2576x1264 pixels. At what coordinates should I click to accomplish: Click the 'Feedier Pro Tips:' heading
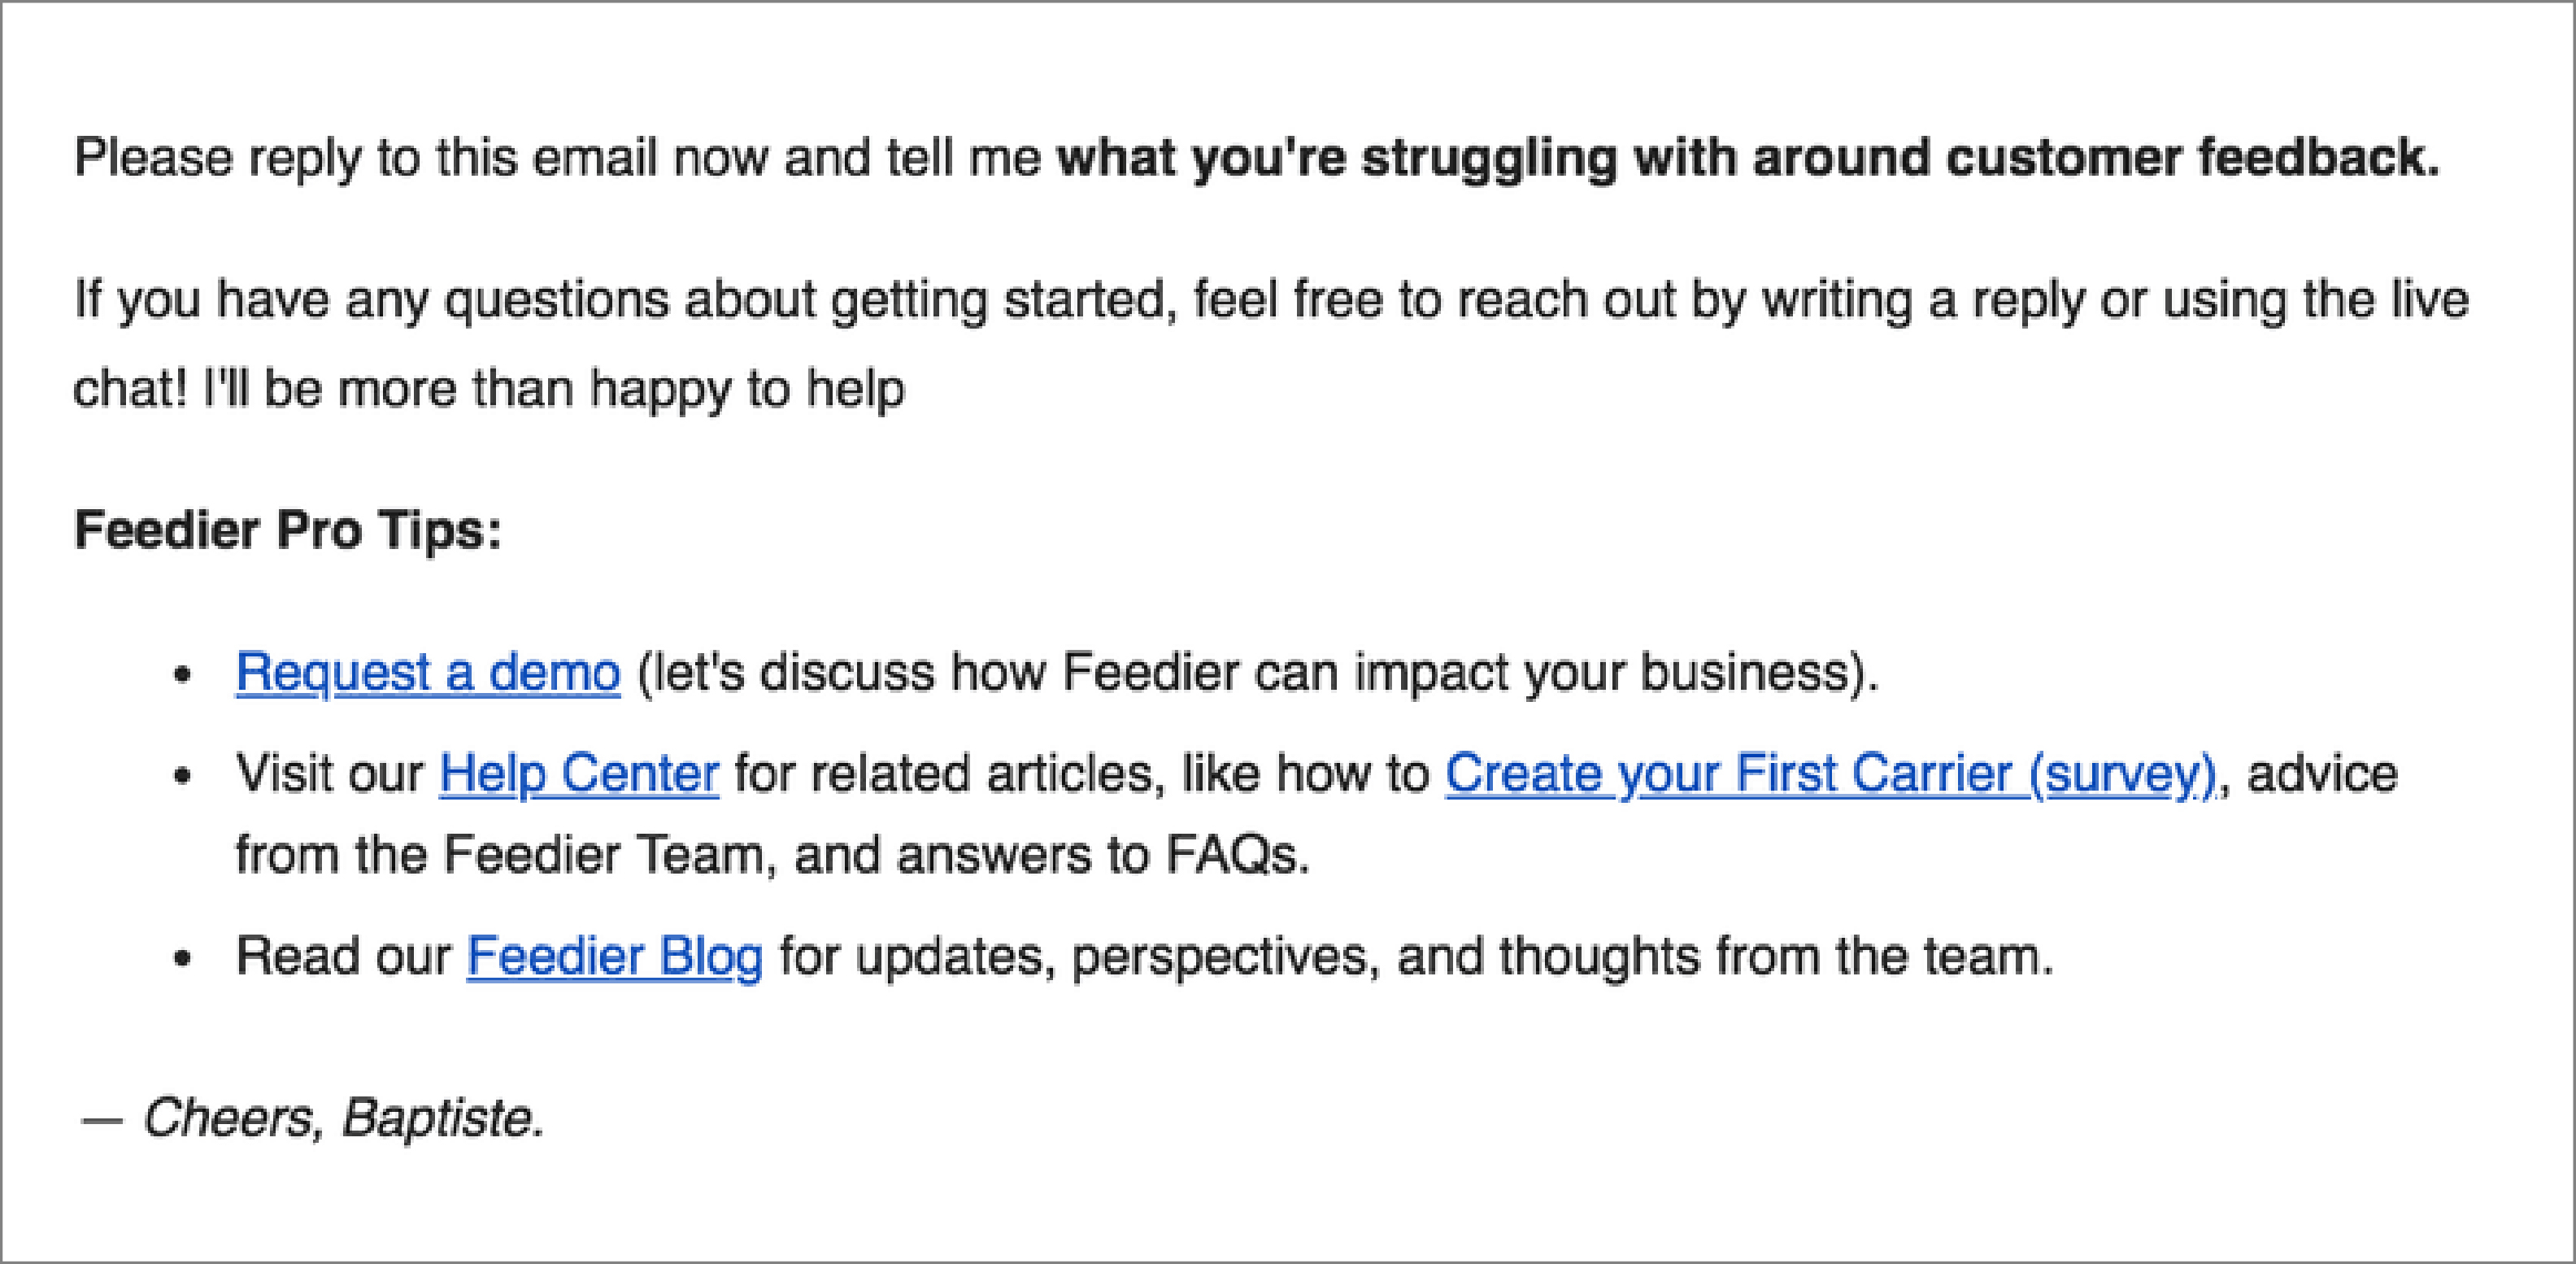(x=288, y=530)
